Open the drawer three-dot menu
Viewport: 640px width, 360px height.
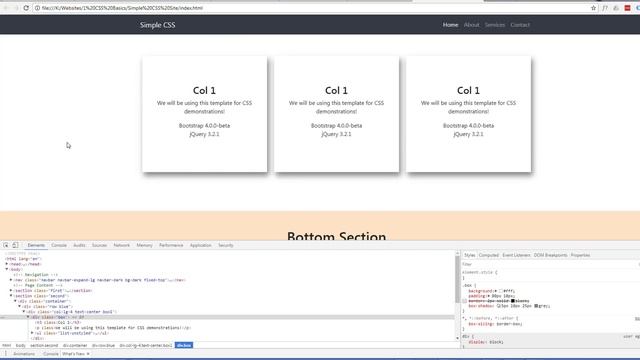tap(6, 354)
